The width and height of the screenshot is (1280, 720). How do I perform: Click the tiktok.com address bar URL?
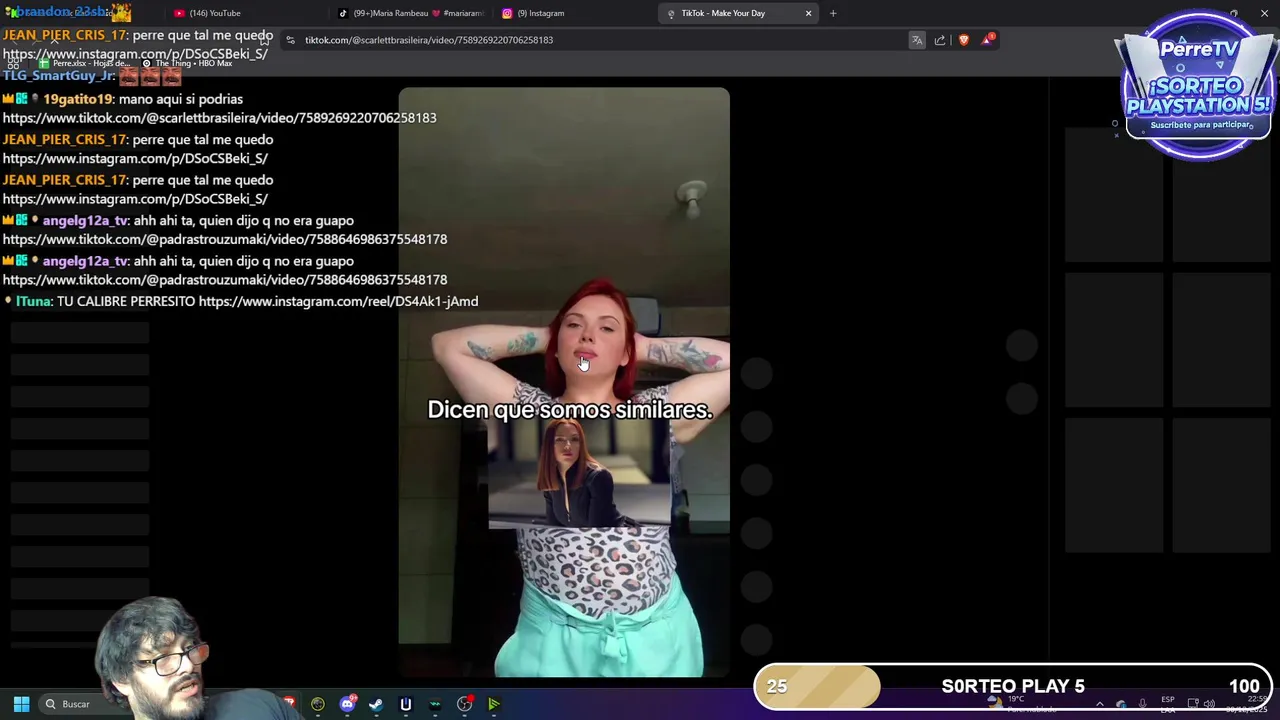pos(429,40)
